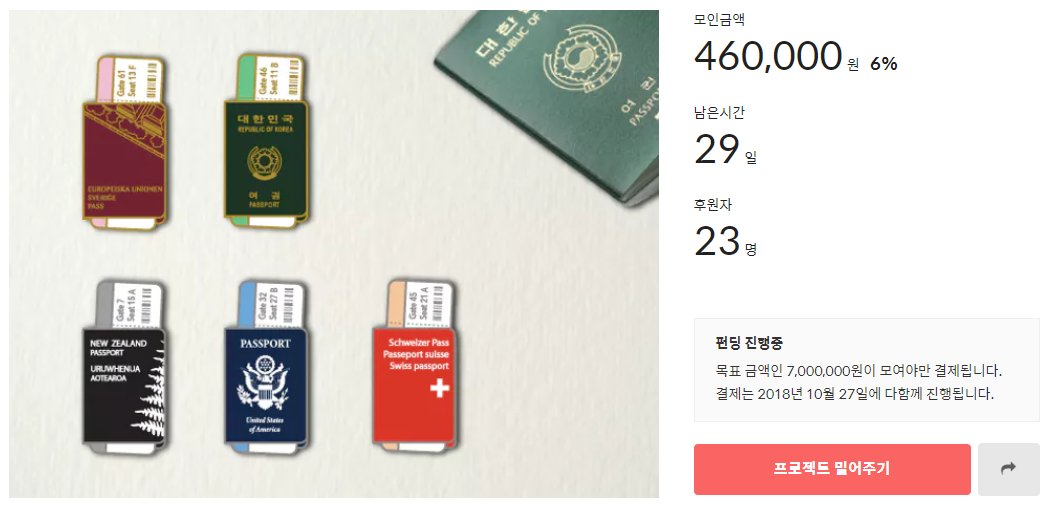The height and width of the screenshot is (507, 1052).
Task: Click the 460,000 raised amount figure
Action: pos(768,56)
